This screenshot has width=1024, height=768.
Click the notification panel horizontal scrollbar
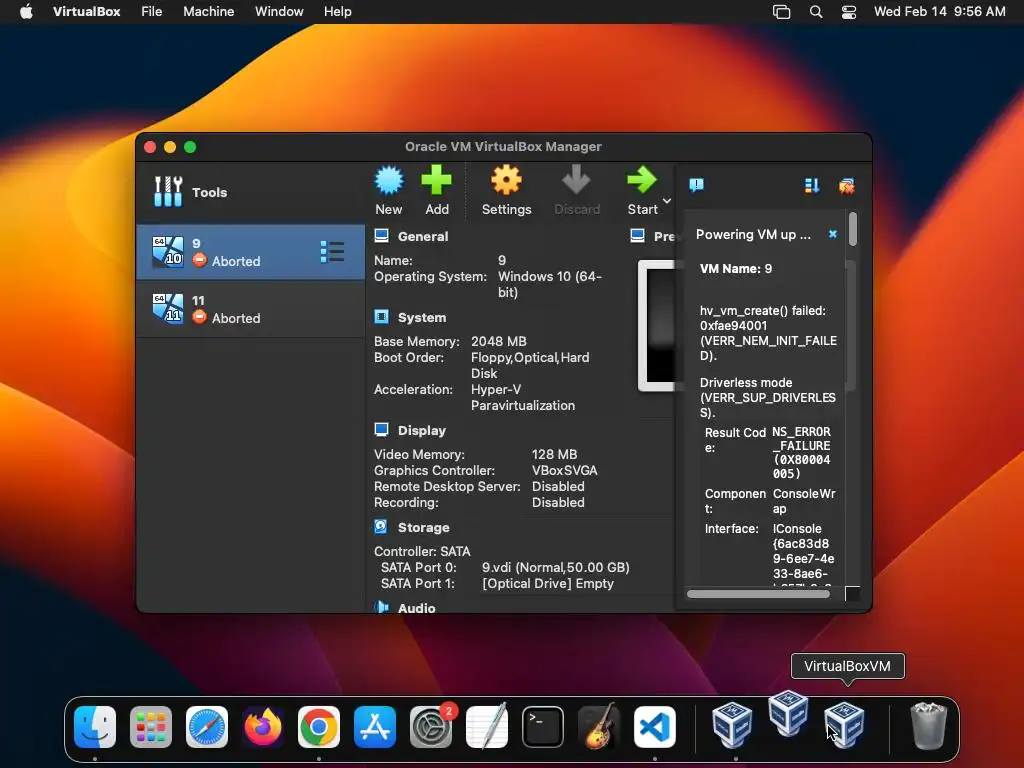[758, 594]
